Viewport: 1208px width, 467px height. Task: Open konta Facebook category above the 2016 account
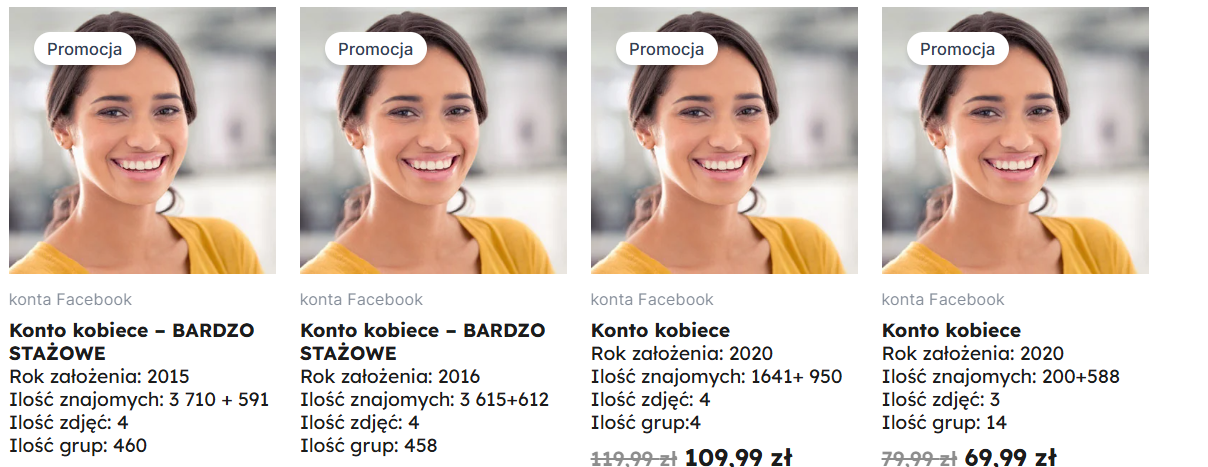361,299
